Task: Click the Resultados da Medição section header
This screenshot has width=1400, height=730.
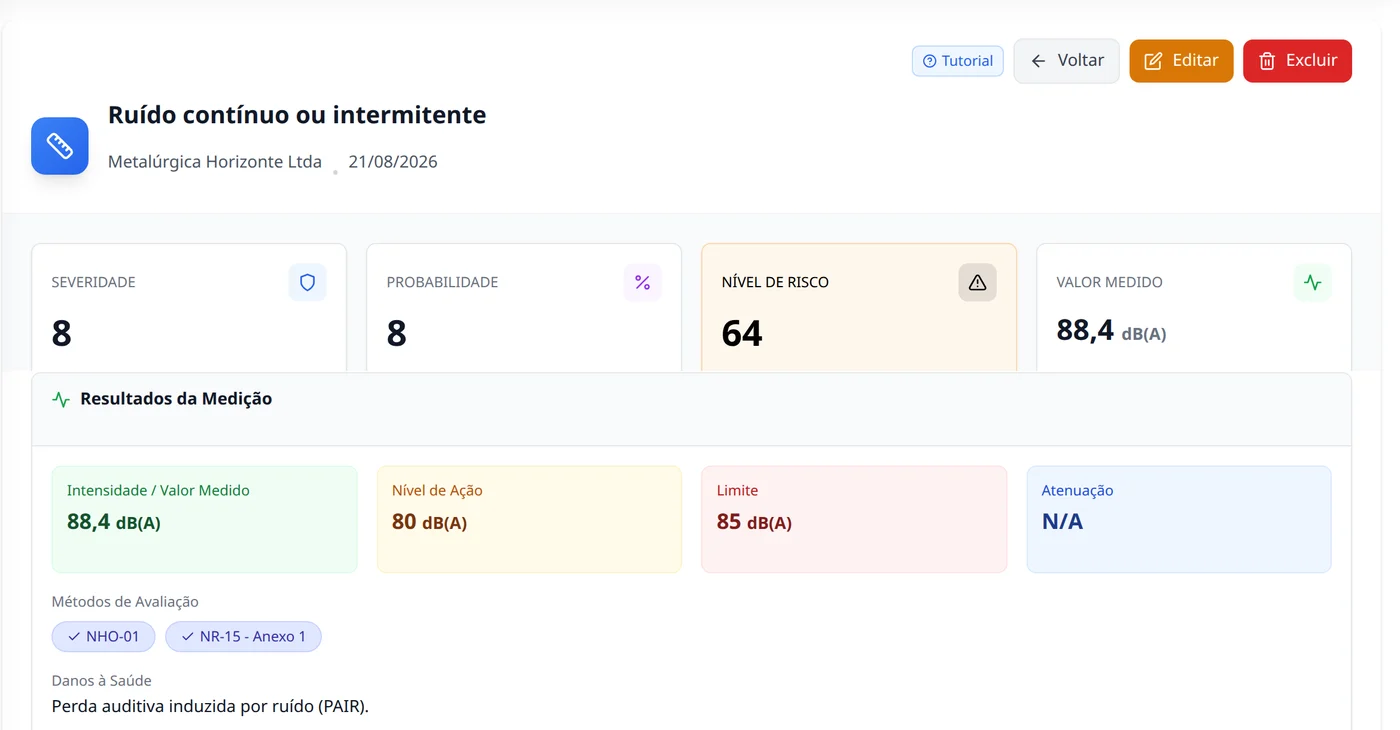Action: (x=176, y=399)
